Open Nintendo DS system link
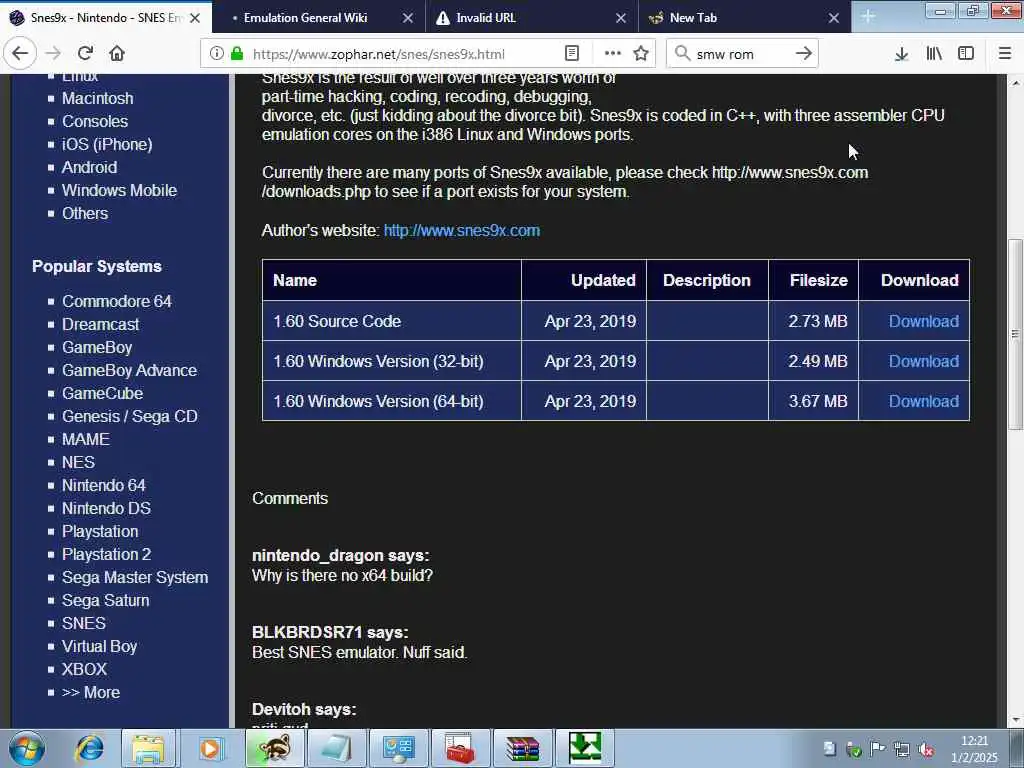The width and height of the screenshot is (1024, 768). pos(106,508)
